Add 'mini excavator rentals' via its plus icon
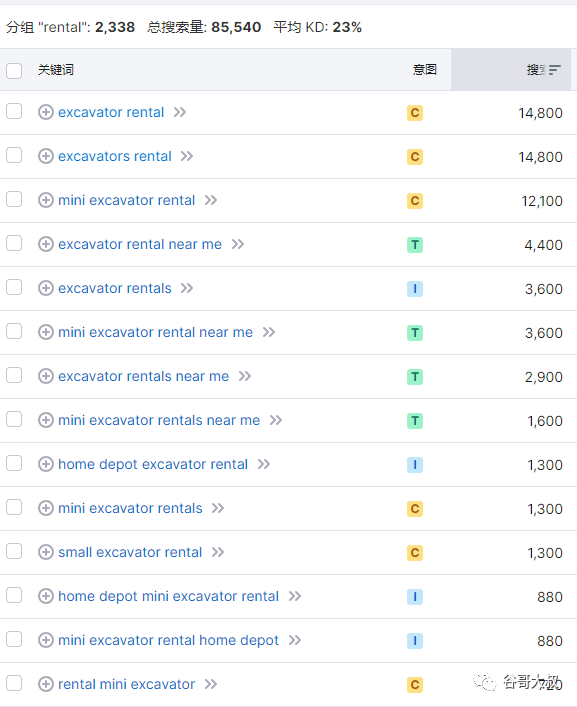This screenshot has width=577, height=707. 46,508
